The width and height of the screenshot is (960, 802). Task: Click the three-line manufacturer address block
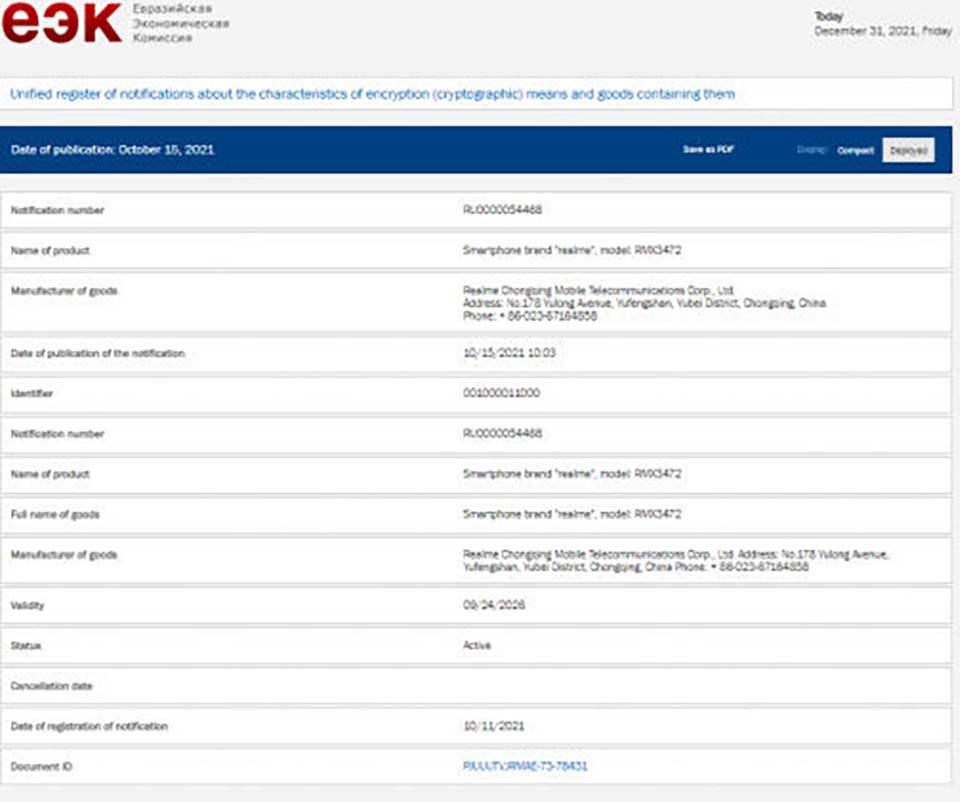[644, 303]
